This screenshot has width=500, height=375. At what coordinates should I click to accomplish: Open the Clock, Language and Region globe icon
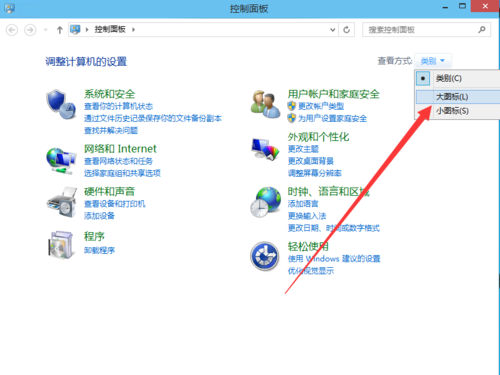click(x=265, y=202)
